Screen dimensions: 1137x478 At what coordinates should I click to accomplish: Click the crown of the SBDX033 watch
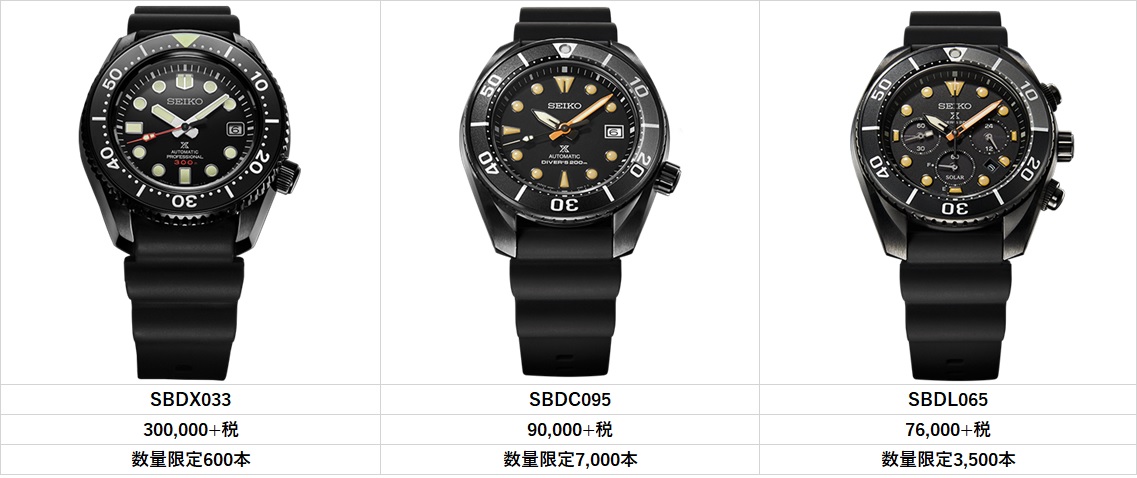coord(286,176)
